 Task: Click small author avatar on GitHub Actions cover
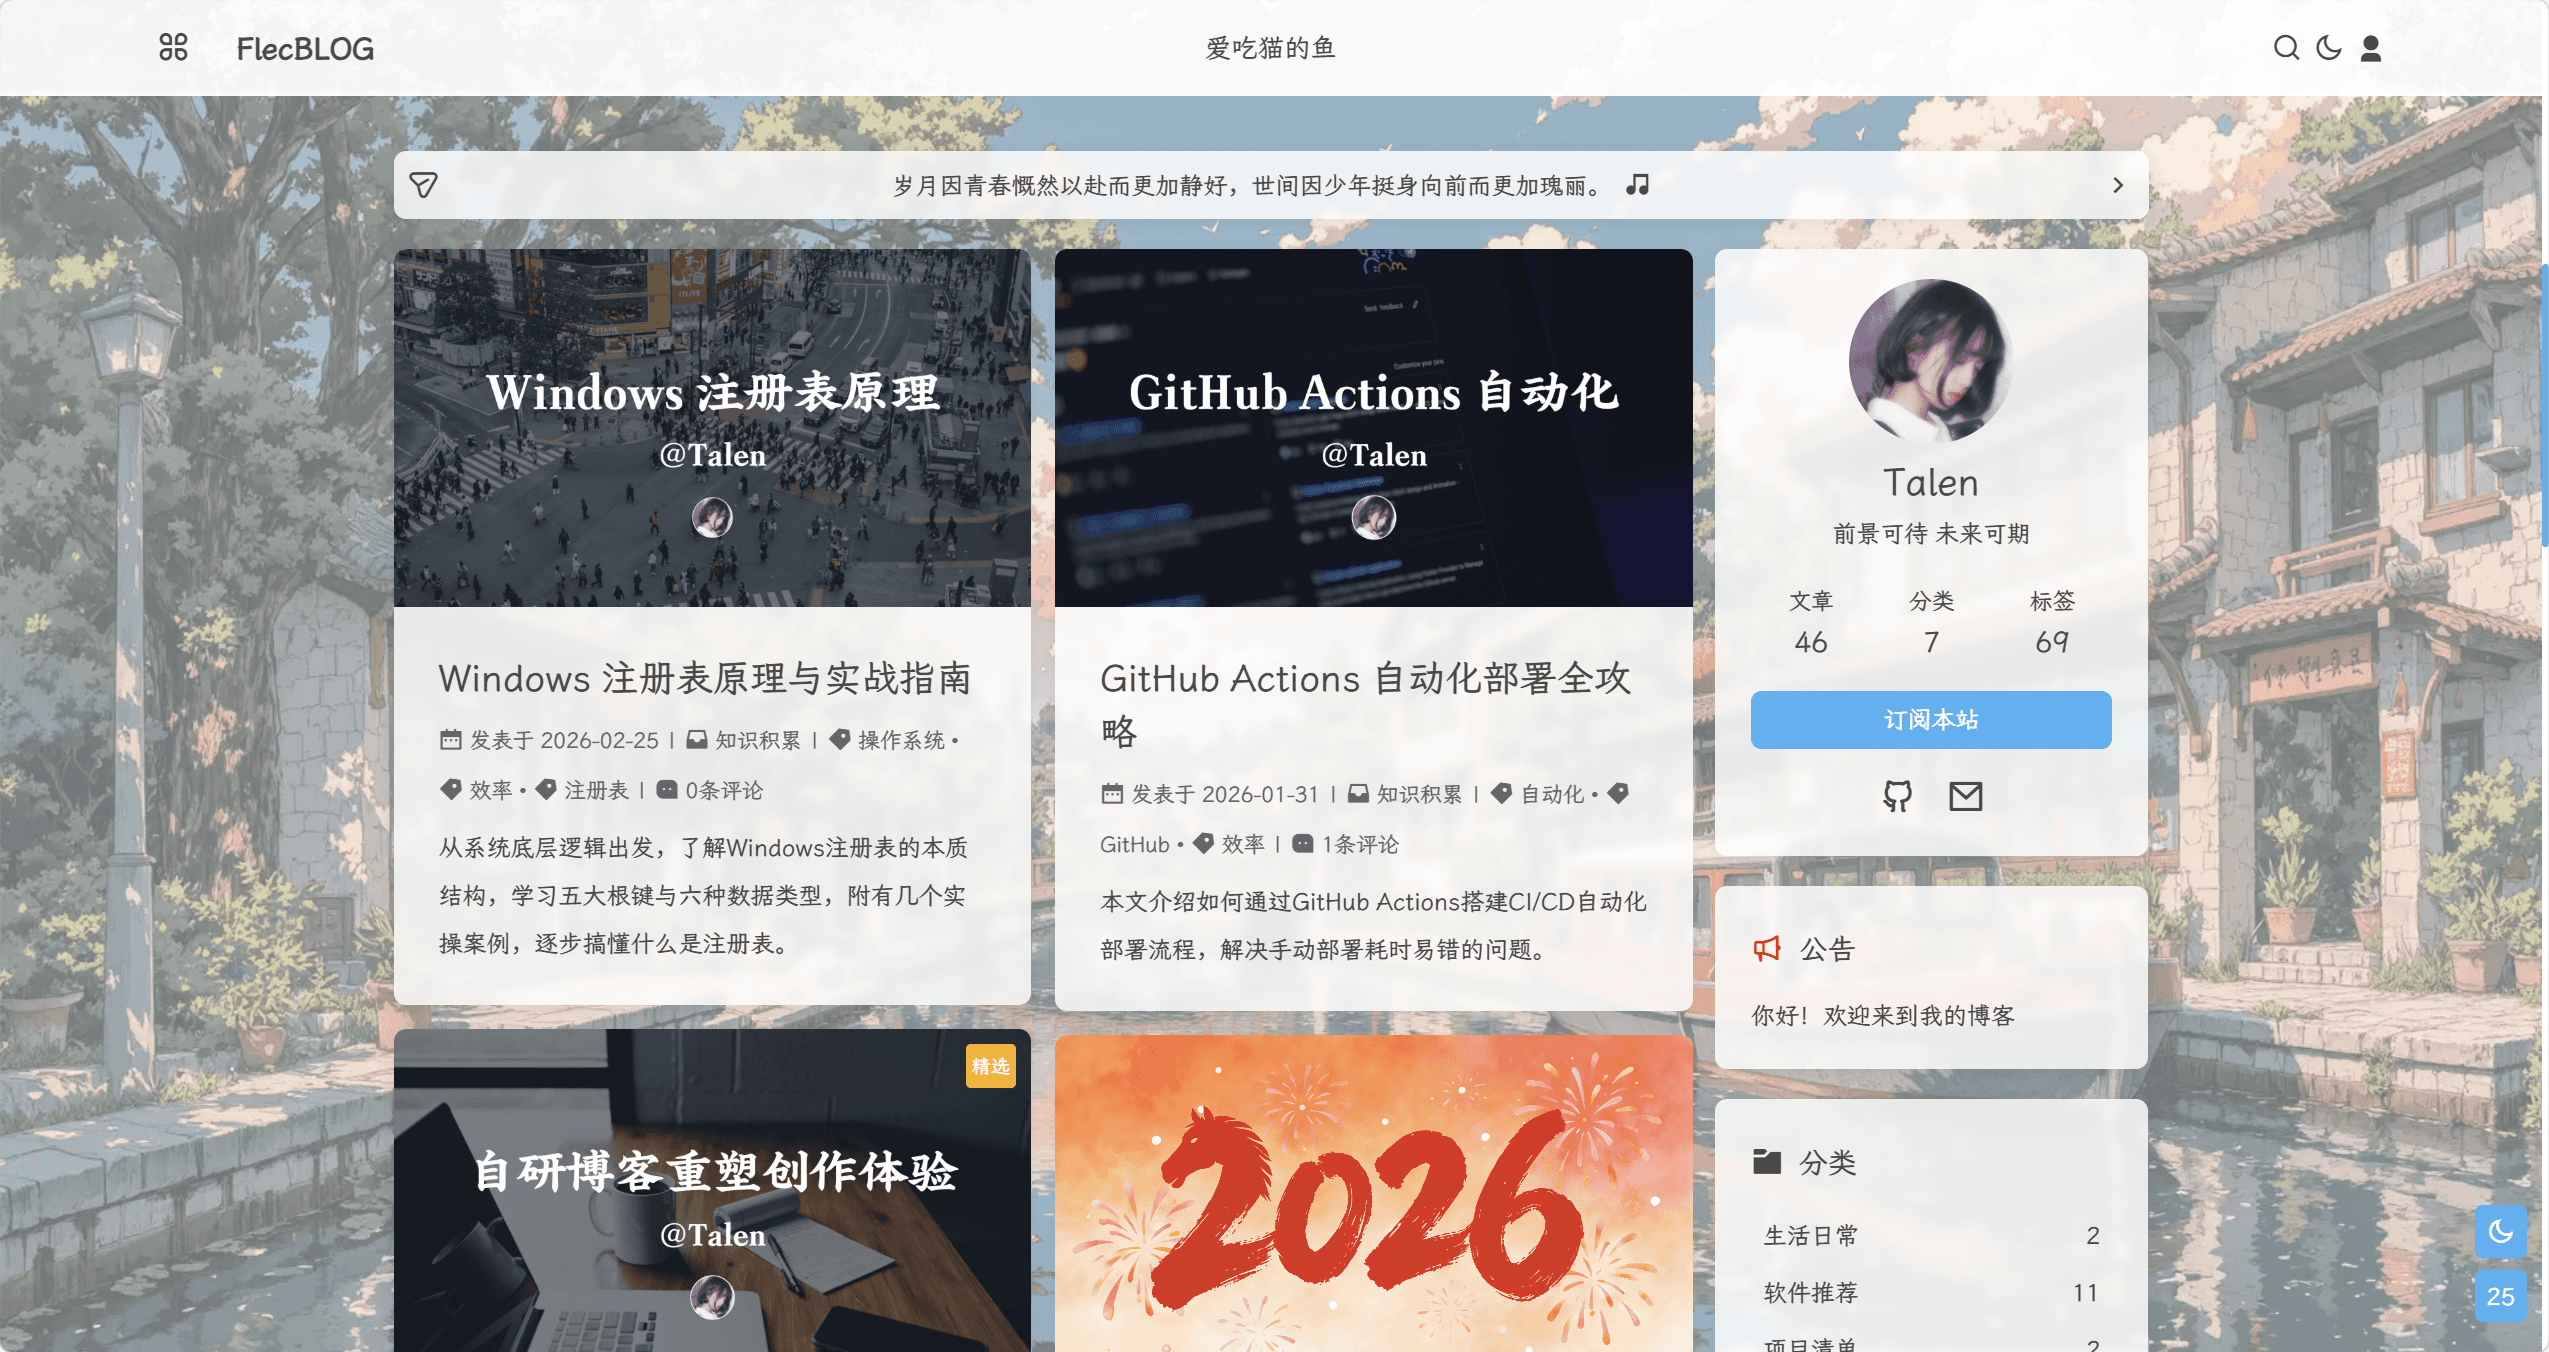coord(1373,518)
